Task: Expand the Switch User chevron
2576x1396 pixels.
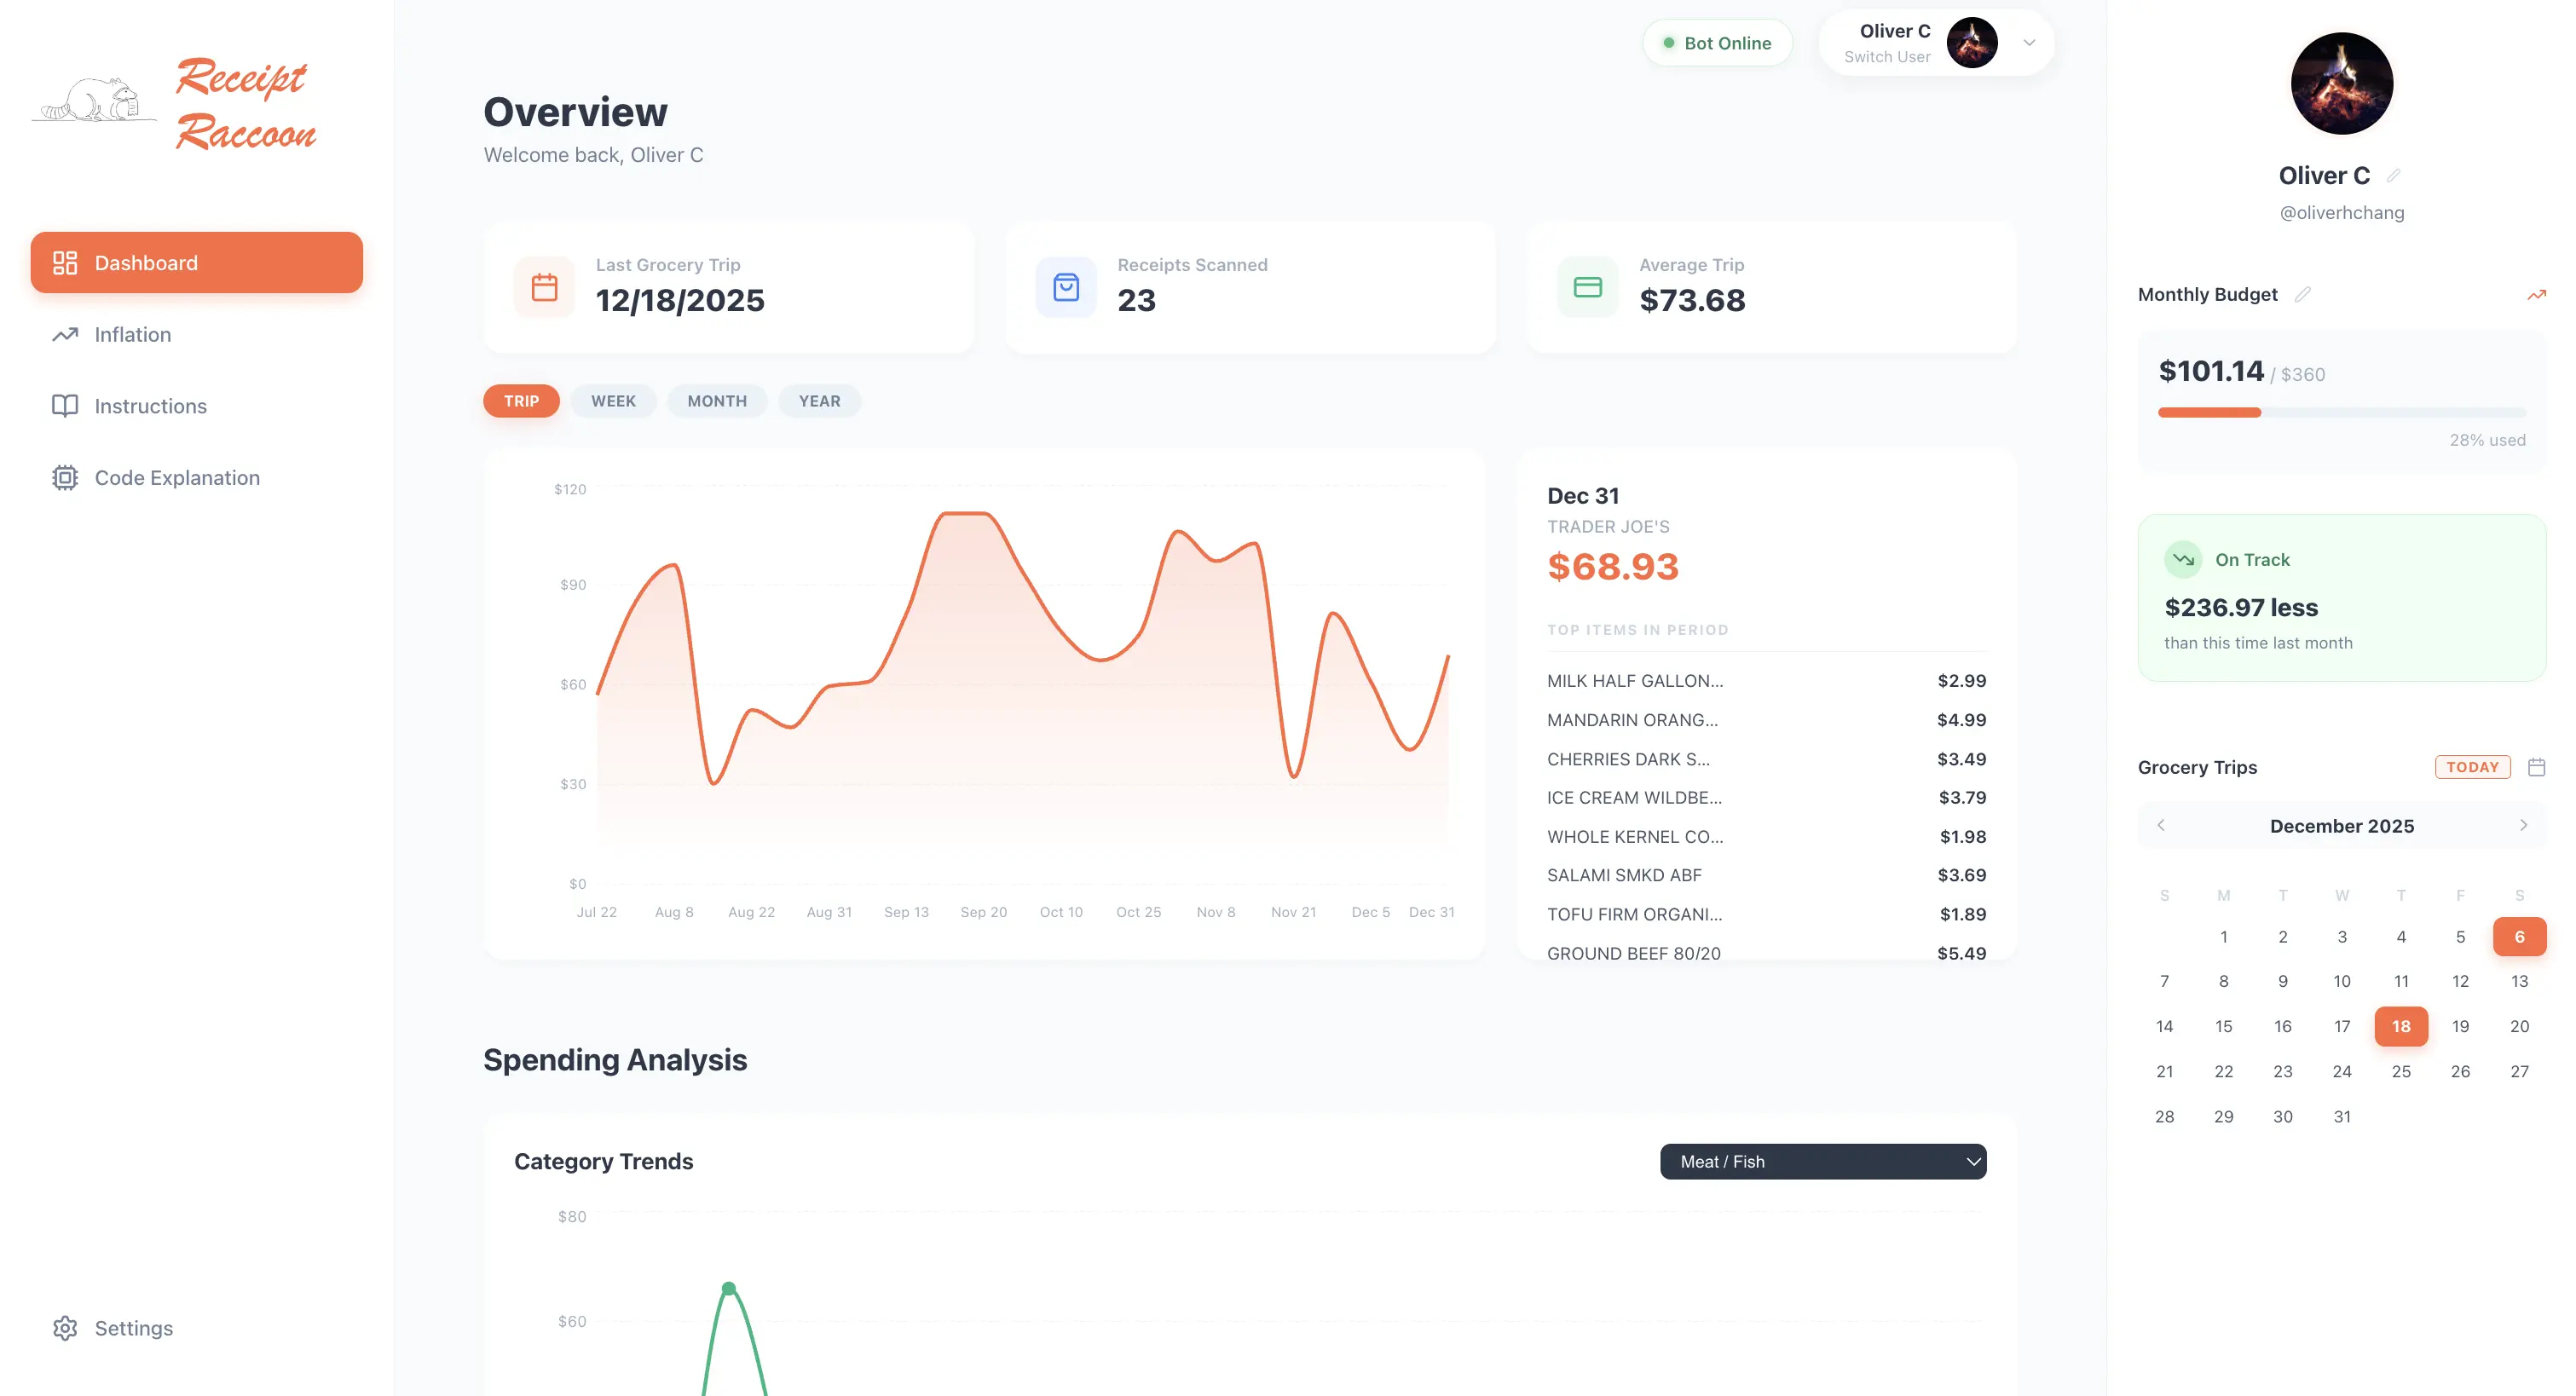Action: pyautogui.click(x=2029, y=43)
